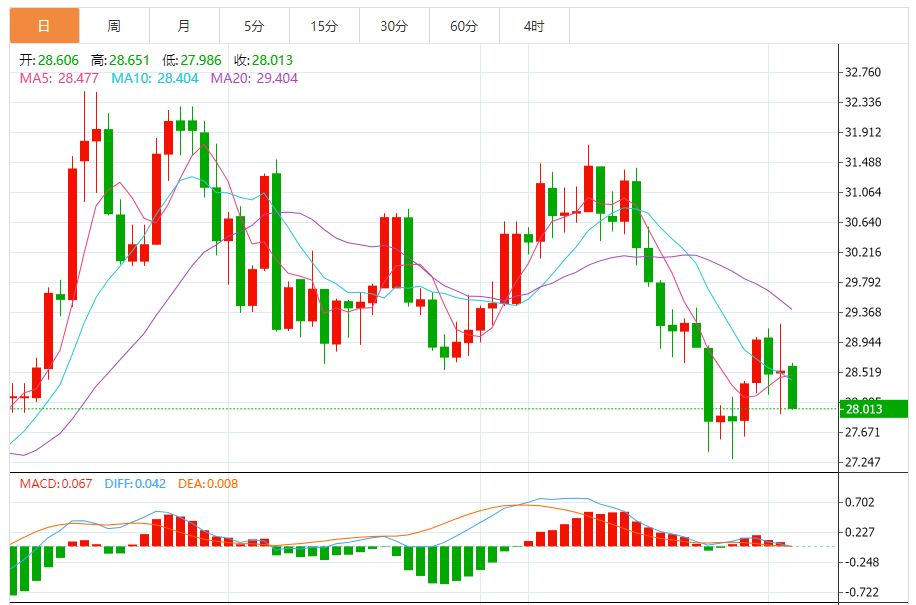Click the MA10: 28.404 label

pyautogui.click(x=155, y=78)
